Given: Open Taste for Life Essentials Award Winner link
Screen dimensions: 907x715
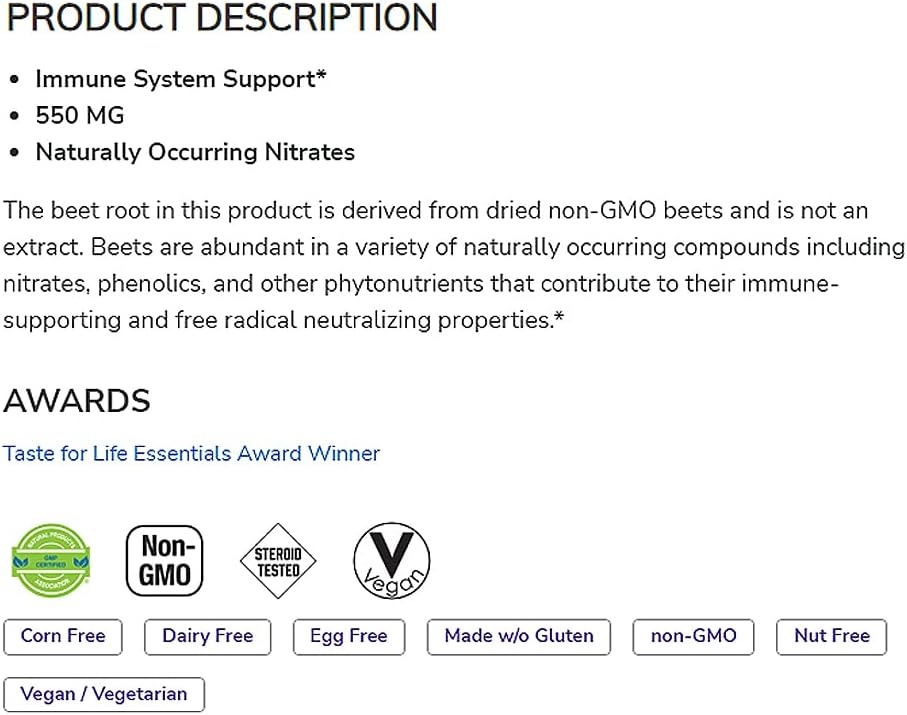Looking at the screenshot, I should [x=191, y=454].
